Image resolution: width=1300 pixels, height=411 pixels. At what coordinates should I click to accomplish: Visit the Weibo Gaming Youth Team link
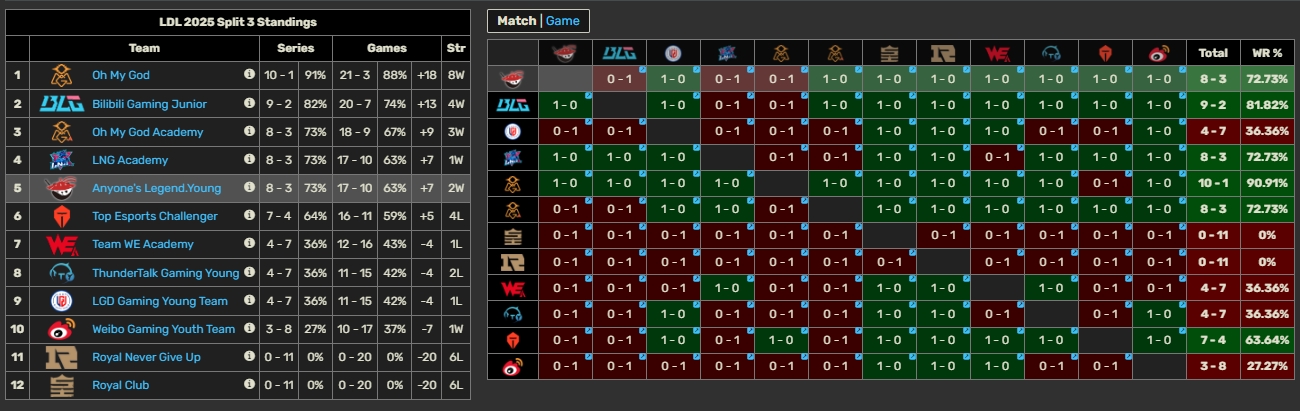163,329
